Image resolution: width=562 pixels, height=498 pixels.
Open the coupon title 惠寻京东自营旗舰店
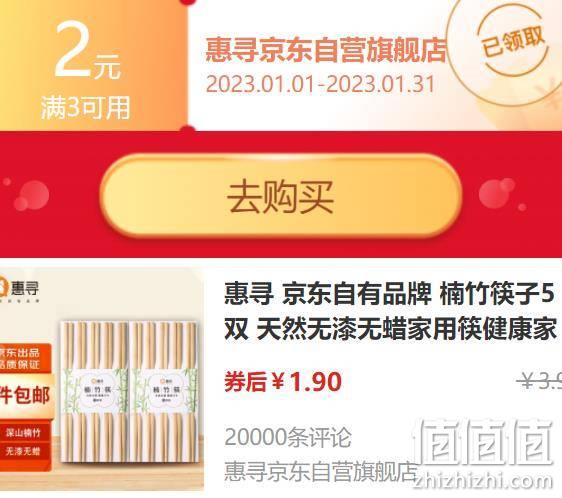[326, 50]
